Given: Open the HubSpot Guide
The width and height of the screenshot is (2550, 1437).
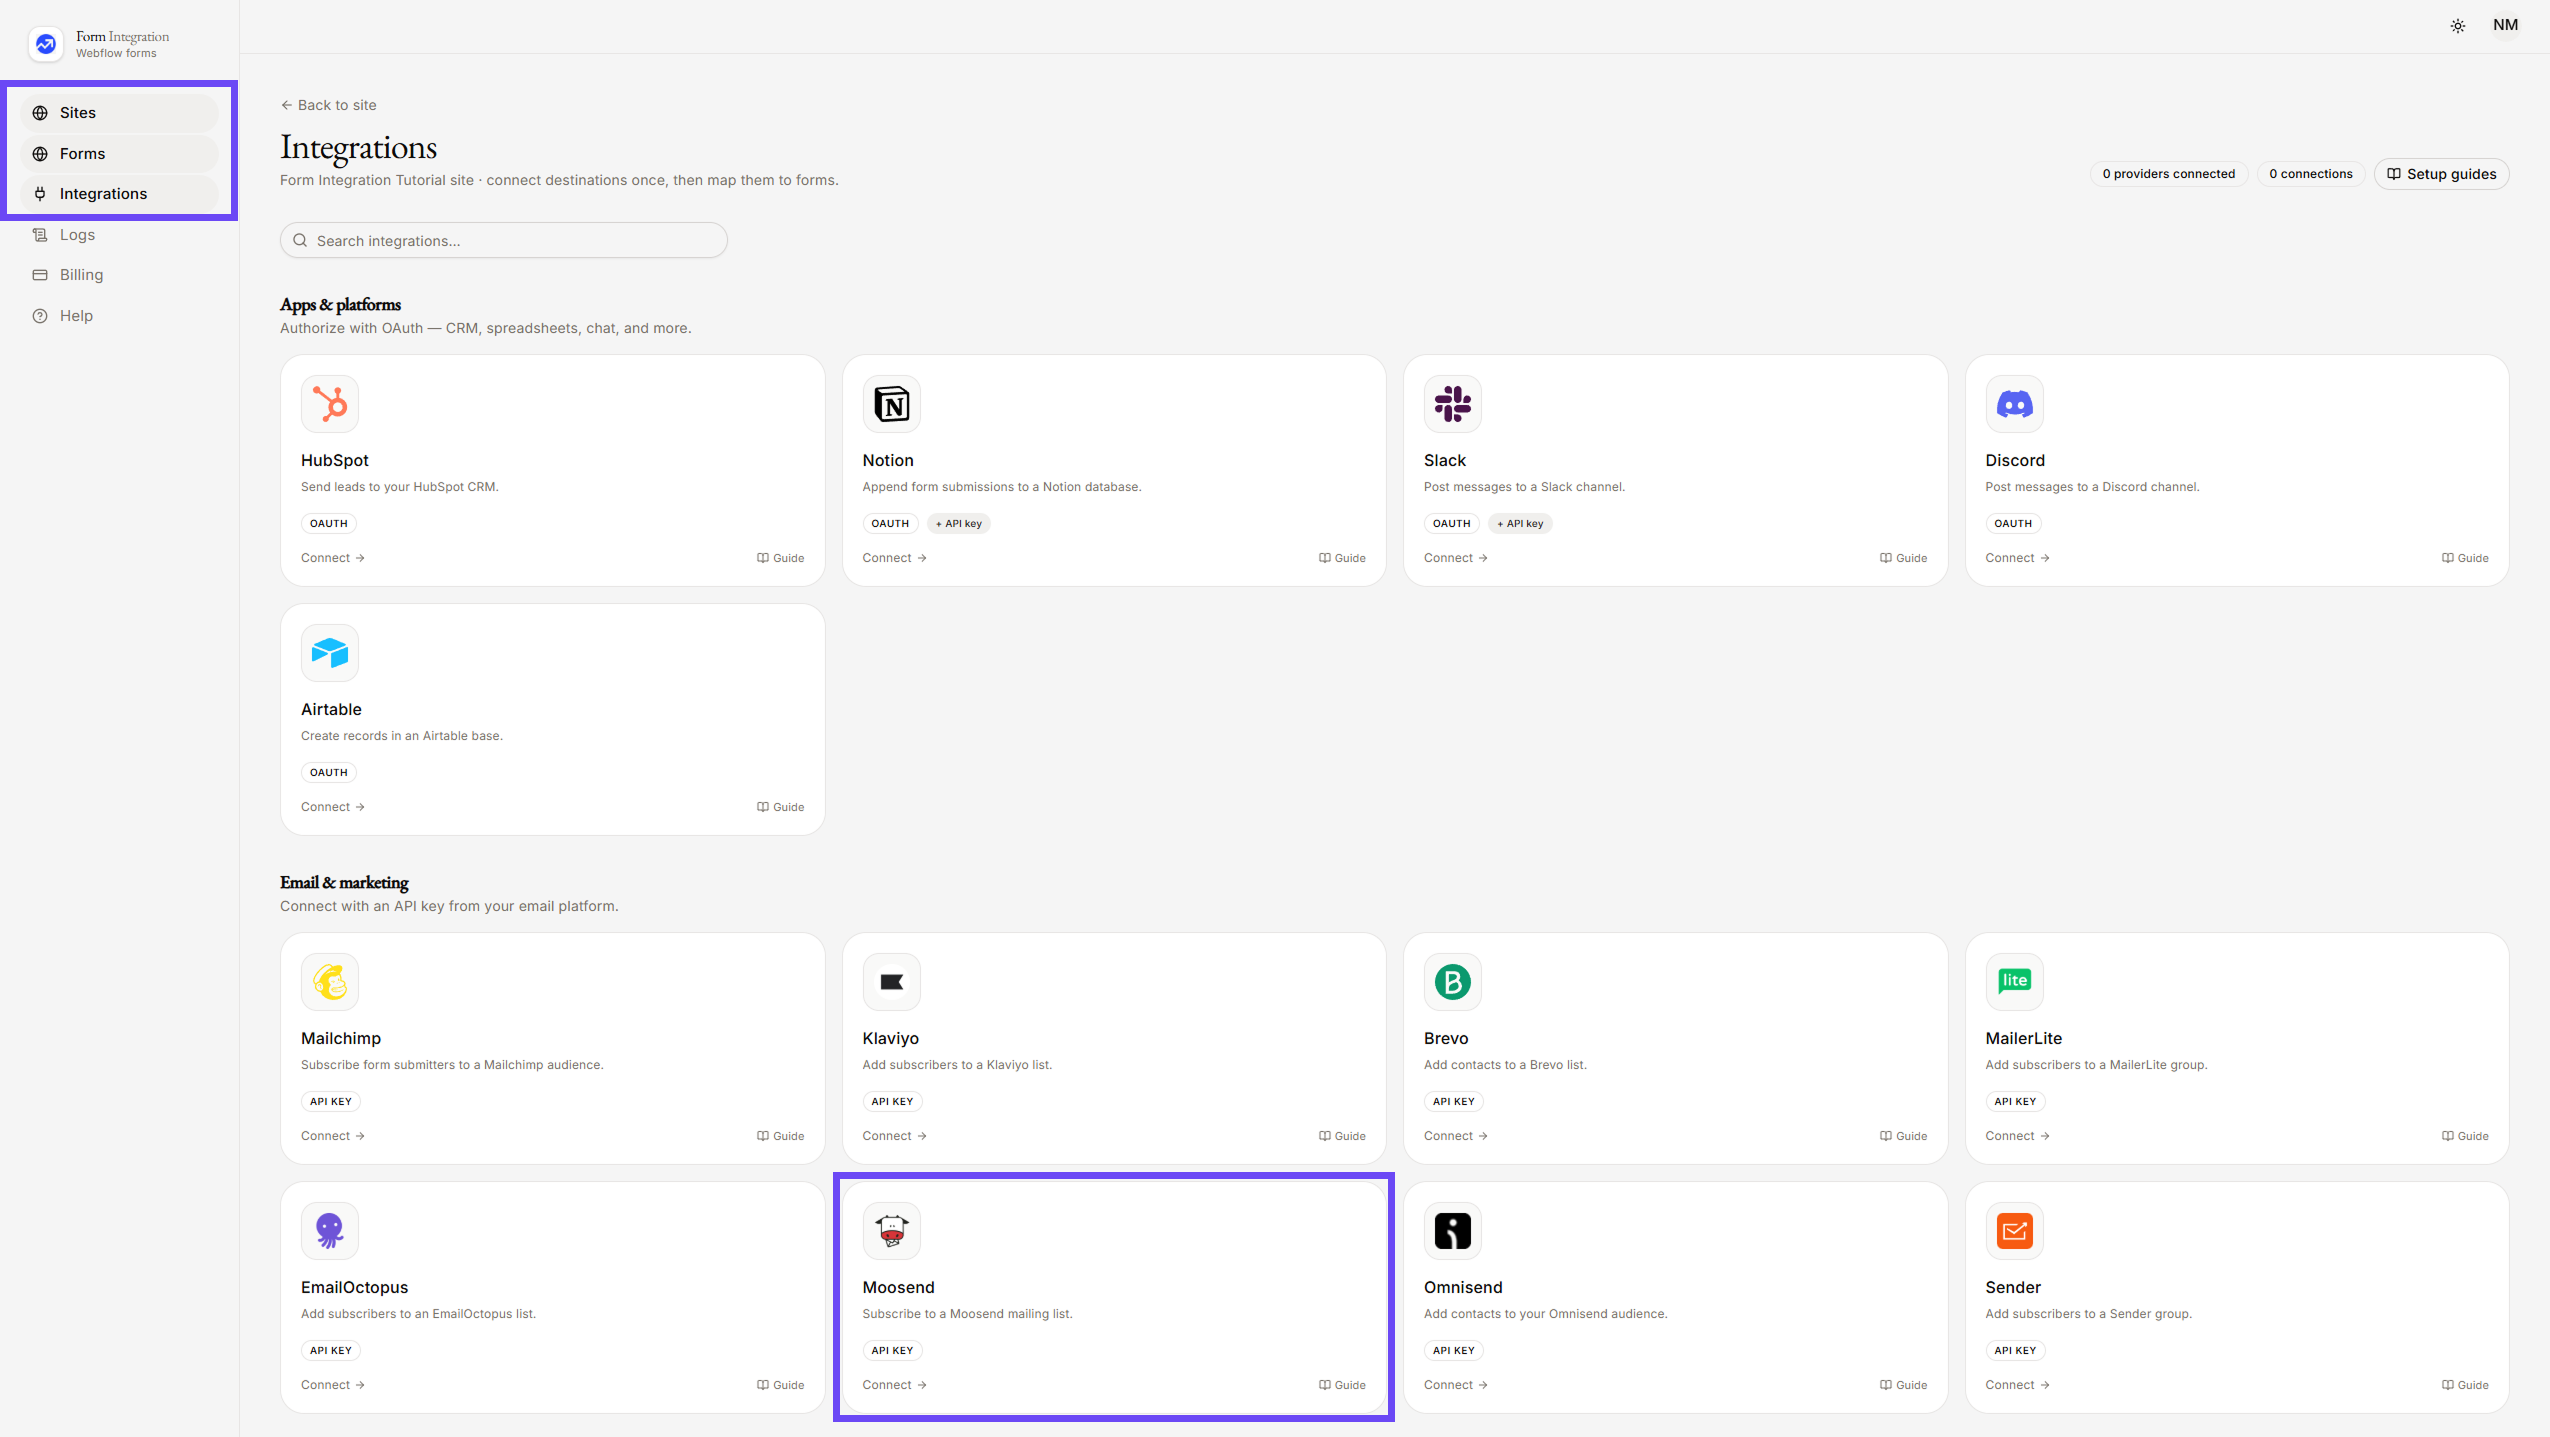Looking at the screenshot, I should point(780,558).
